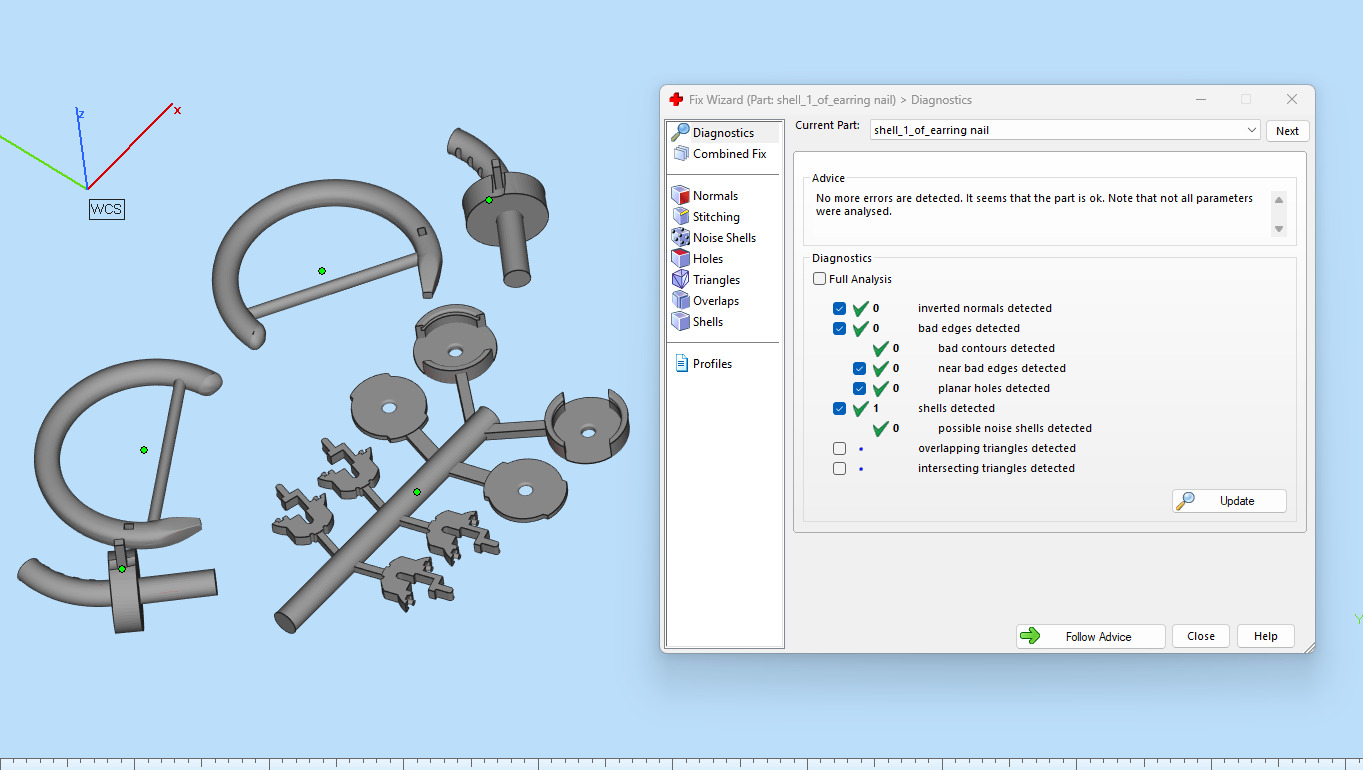Check intersecting triangles detected
The image size is (1363, 770).
point(839,468)
